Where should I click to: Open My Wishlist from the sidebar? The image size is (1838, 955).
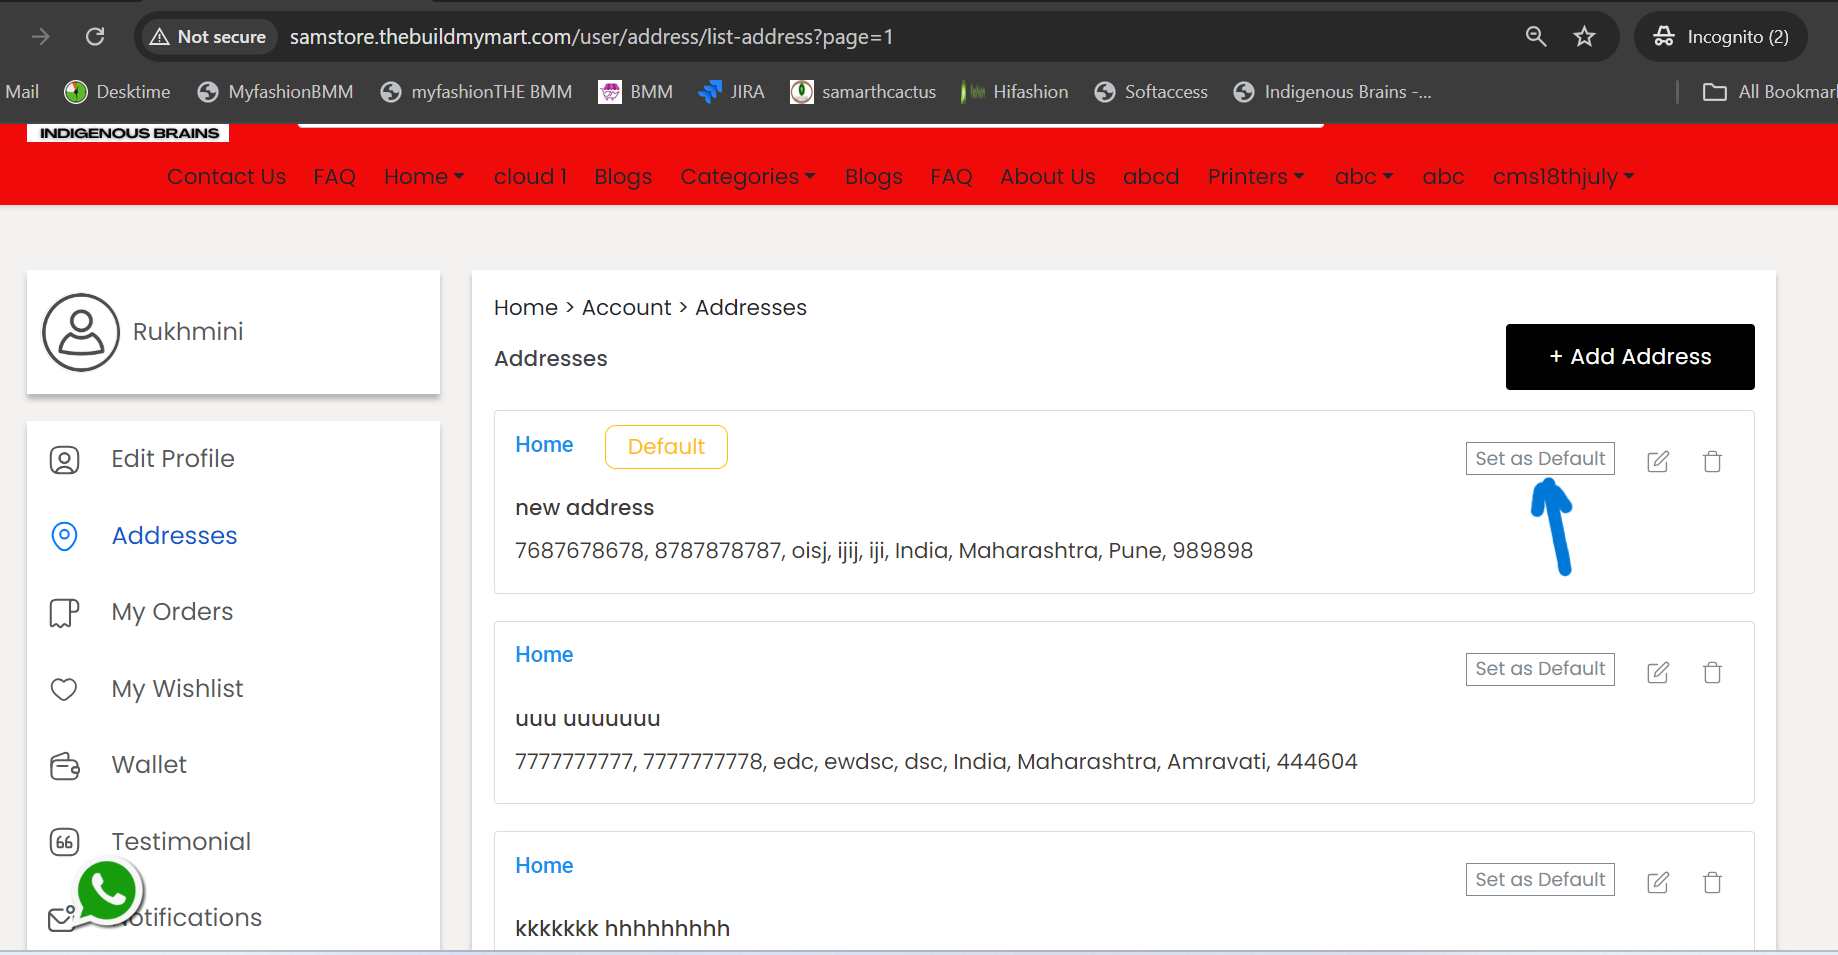pos(177,689)
